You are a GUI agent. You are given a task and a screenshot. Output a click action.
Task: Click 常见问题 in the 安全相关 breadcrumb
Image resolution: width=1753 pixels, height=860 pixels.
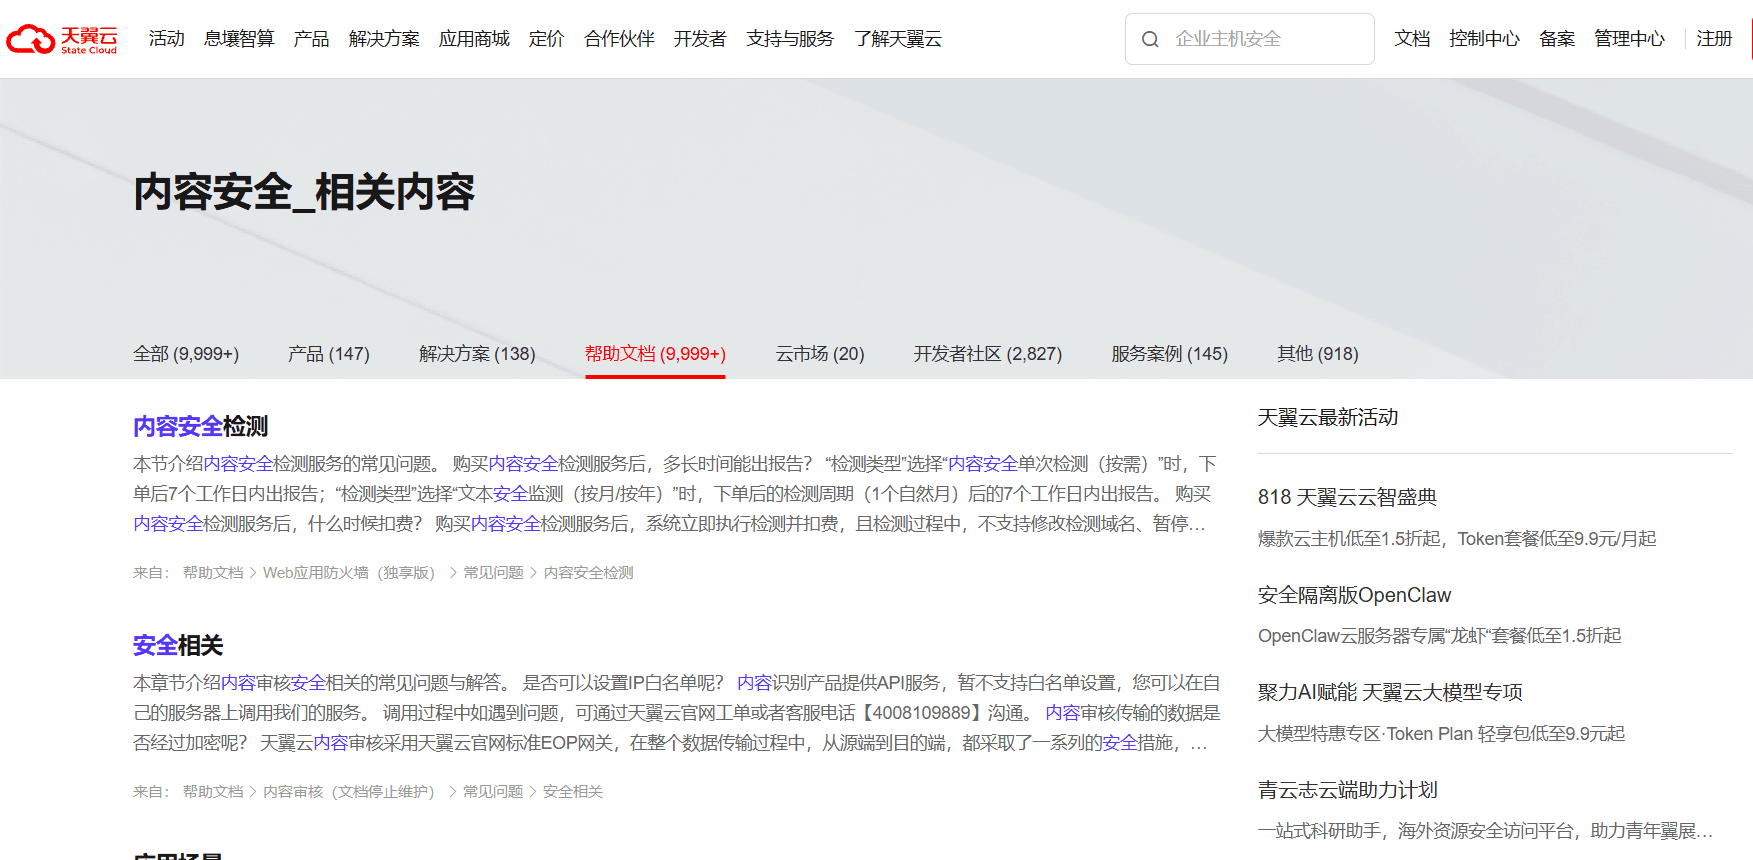pyautogui.click(x=493, y=792)
